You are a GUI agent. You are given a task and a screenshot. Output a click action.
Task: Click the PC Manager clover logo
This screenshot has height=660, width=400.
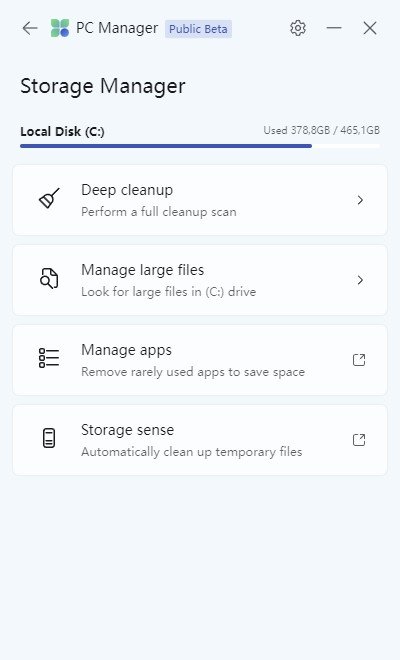pos(60,28)
